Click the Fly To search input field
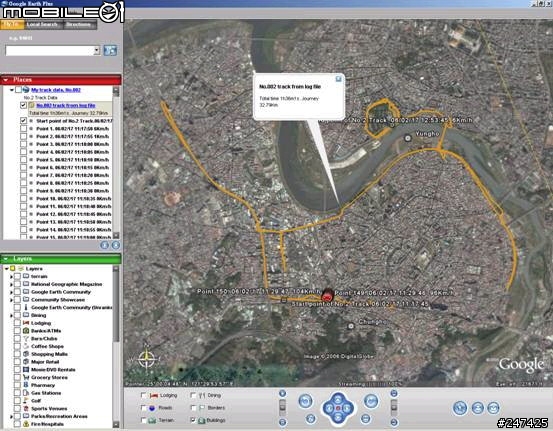The height and width of the screenshot is (431, 553). click(x=50, y=50)
